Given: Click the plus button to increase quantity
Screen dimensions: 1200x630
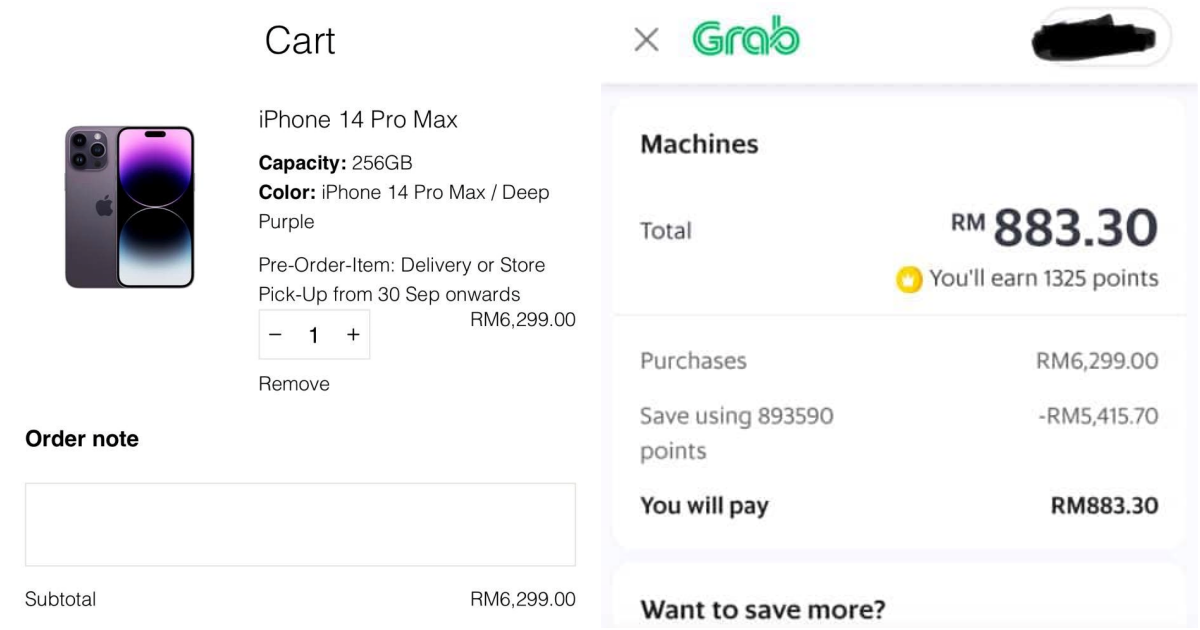Looking at the screenshot, I should (352, 334).
